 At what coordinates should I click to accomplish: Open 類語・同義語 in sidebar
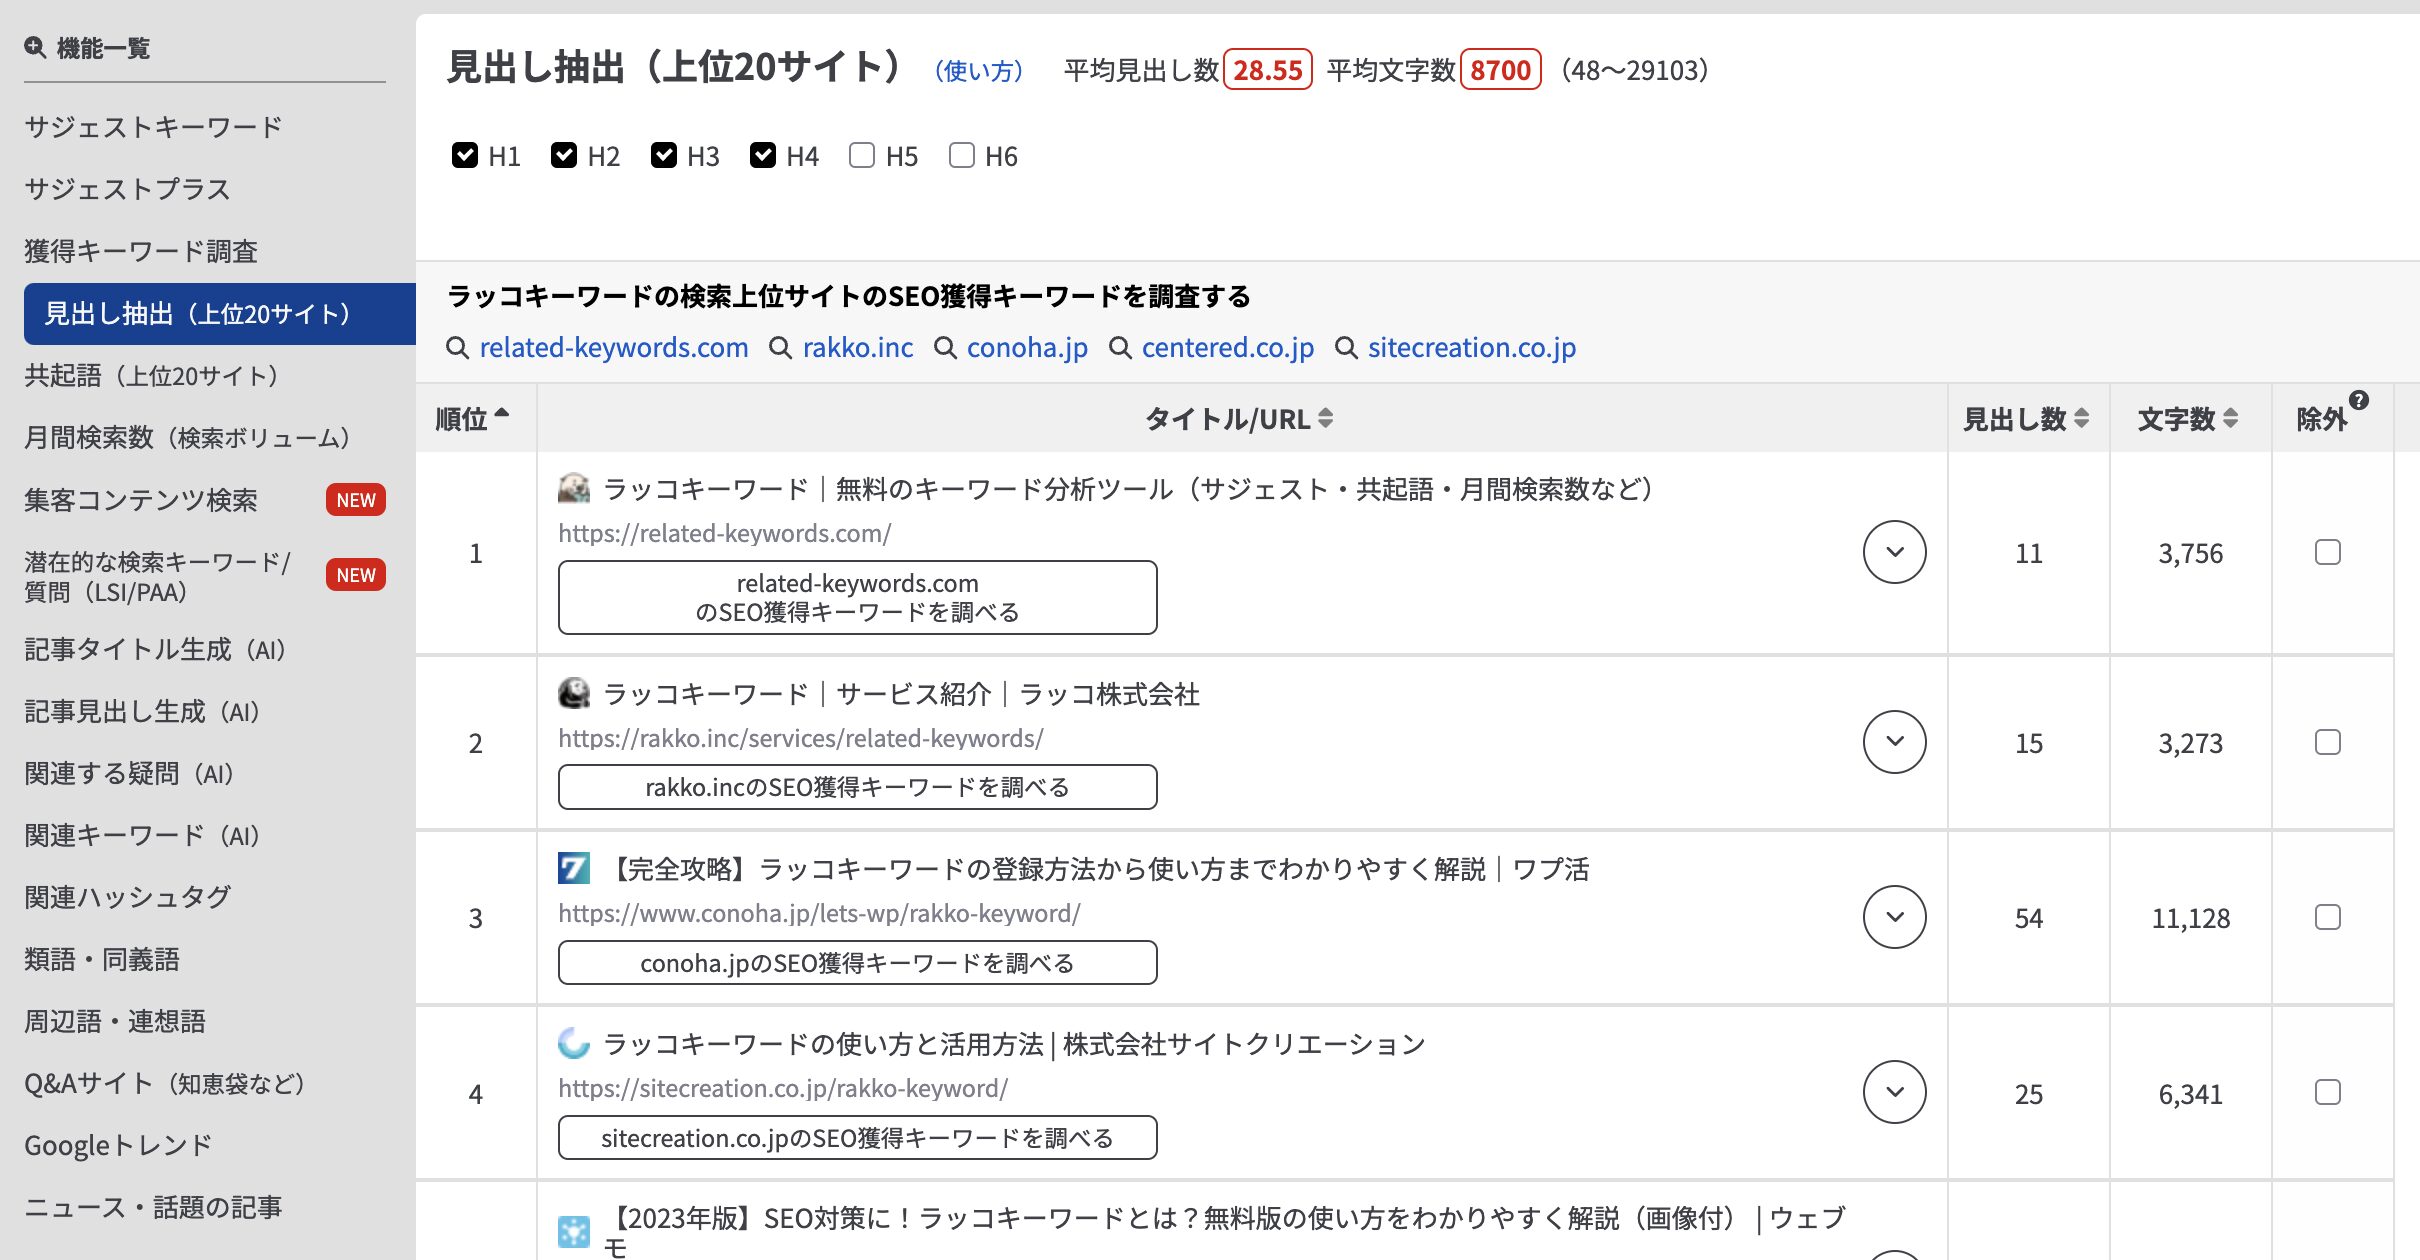(102, 960)
